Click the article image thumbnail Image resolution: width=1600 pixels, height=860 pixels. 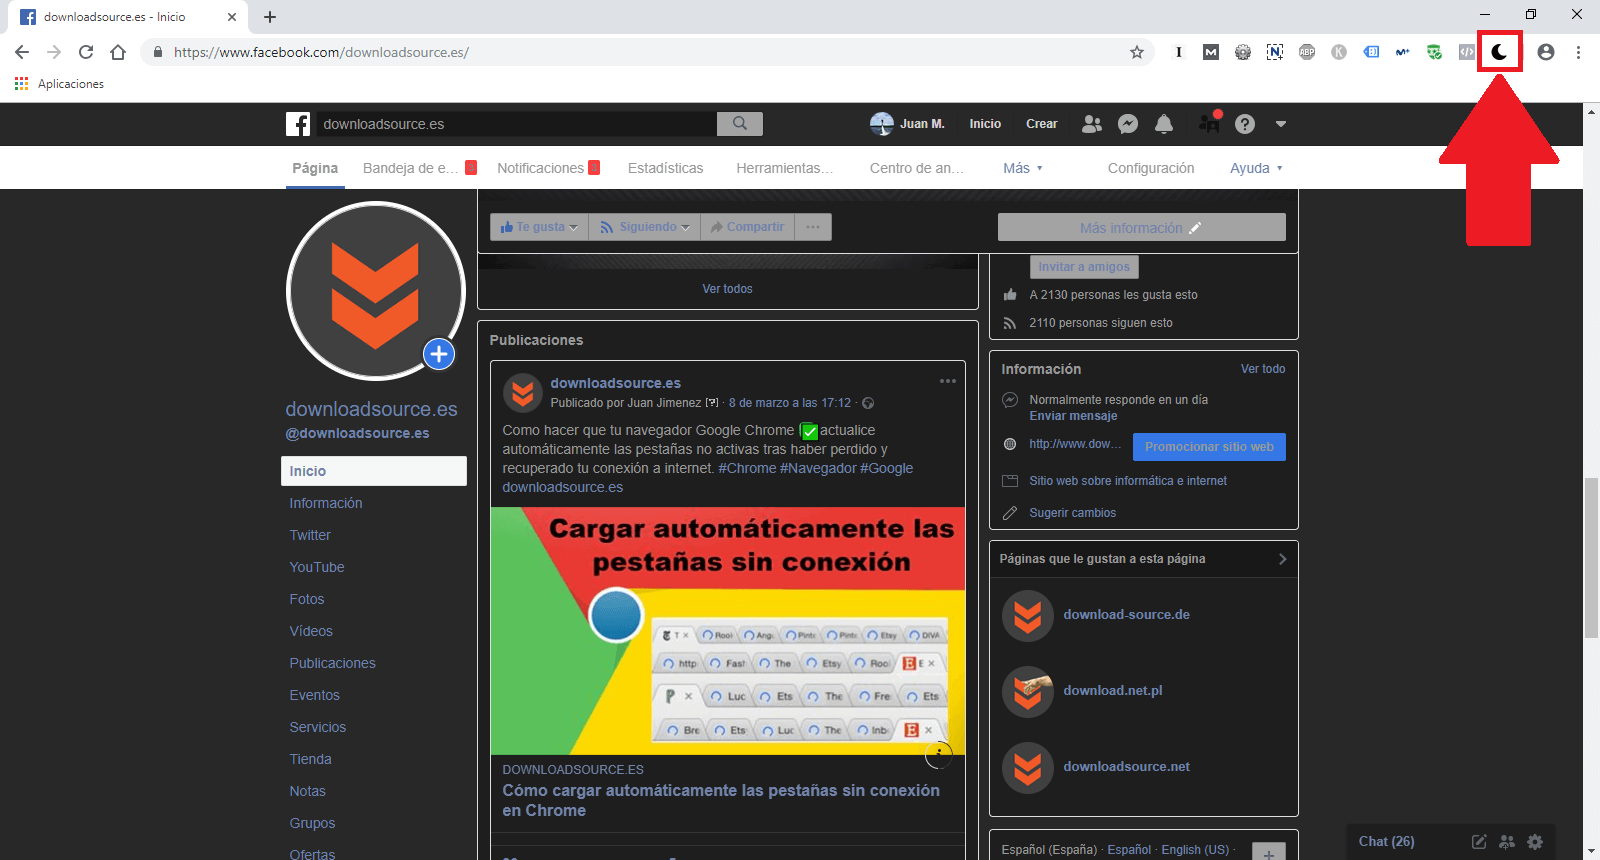[x=728, y=631]
